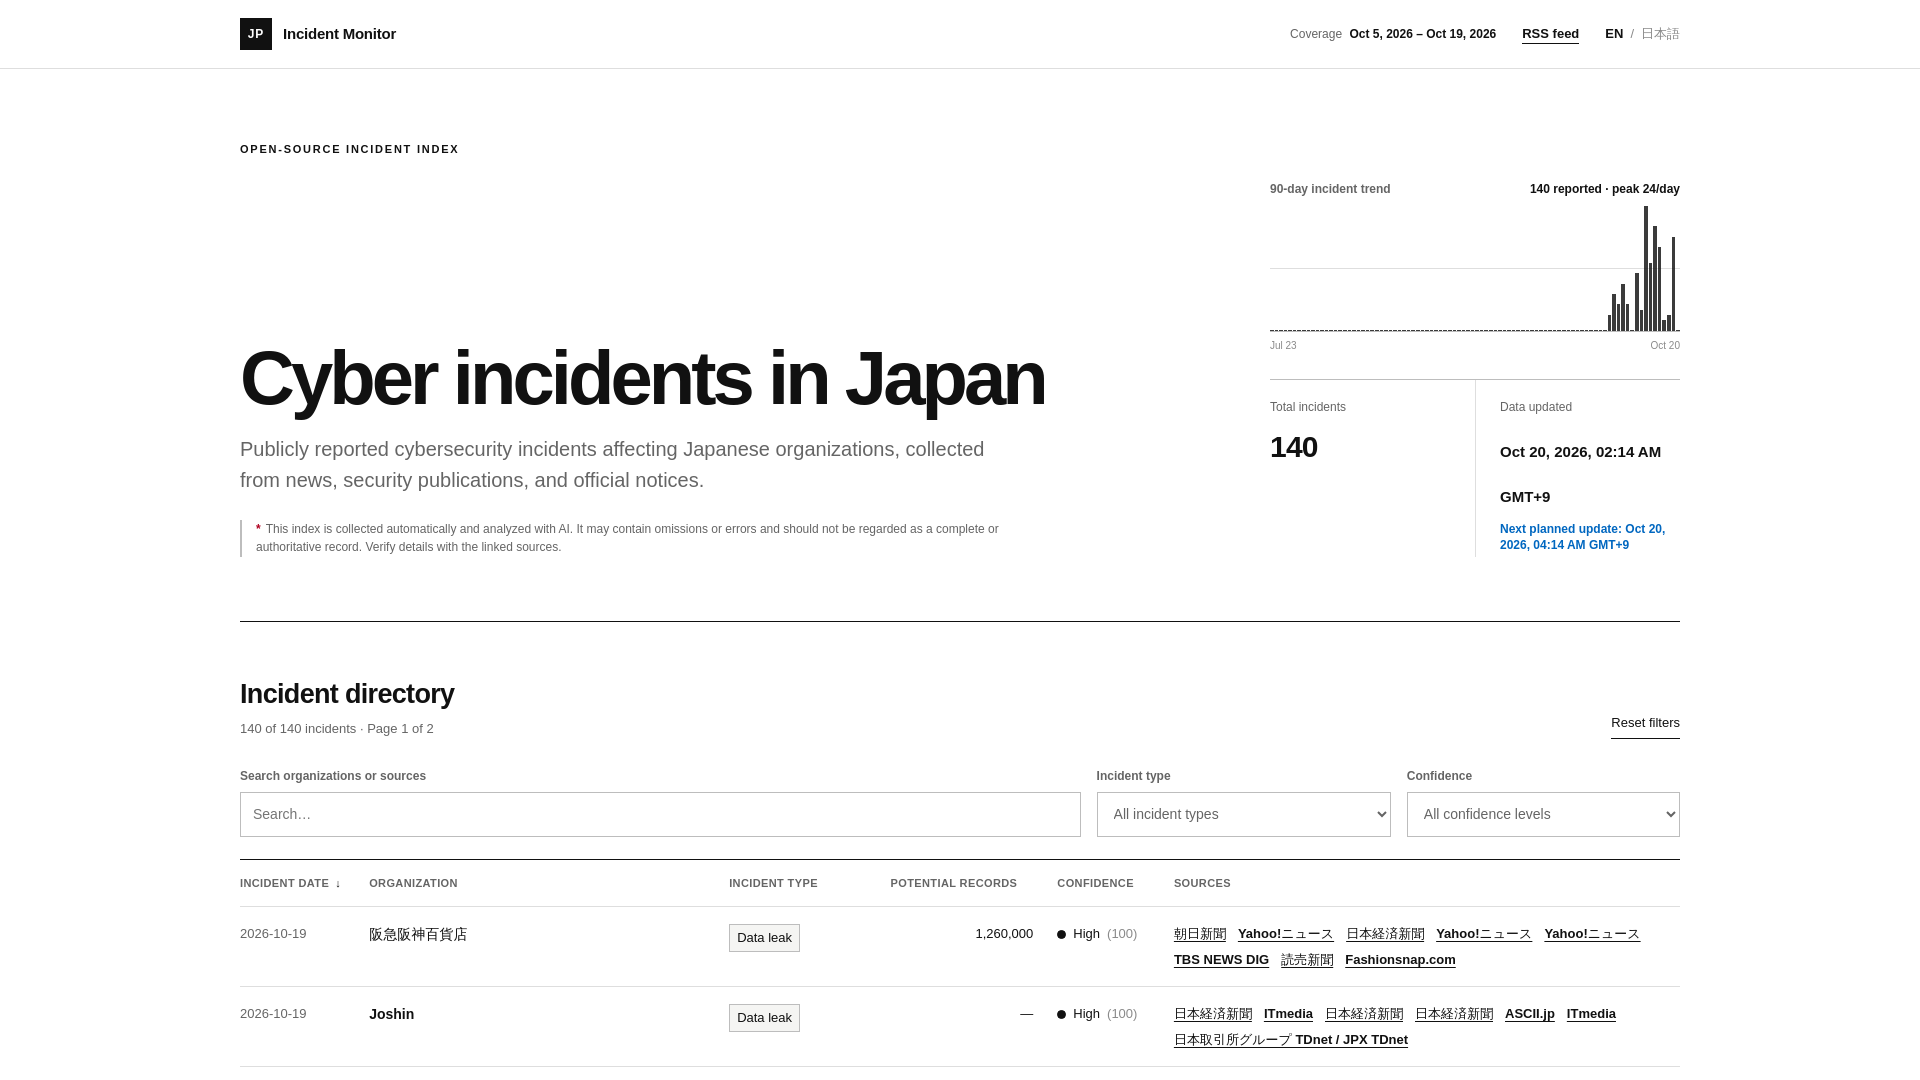Screen dimensions: 1920x1080
Task: Click Reset filters
Action: click(1645, 723)
